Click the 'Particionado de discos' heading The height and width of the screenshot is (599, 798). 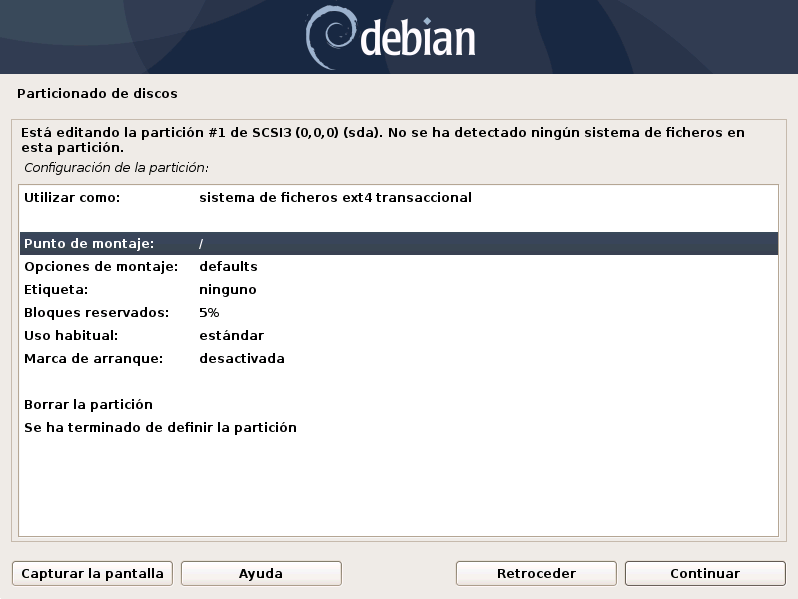(97, 94)
